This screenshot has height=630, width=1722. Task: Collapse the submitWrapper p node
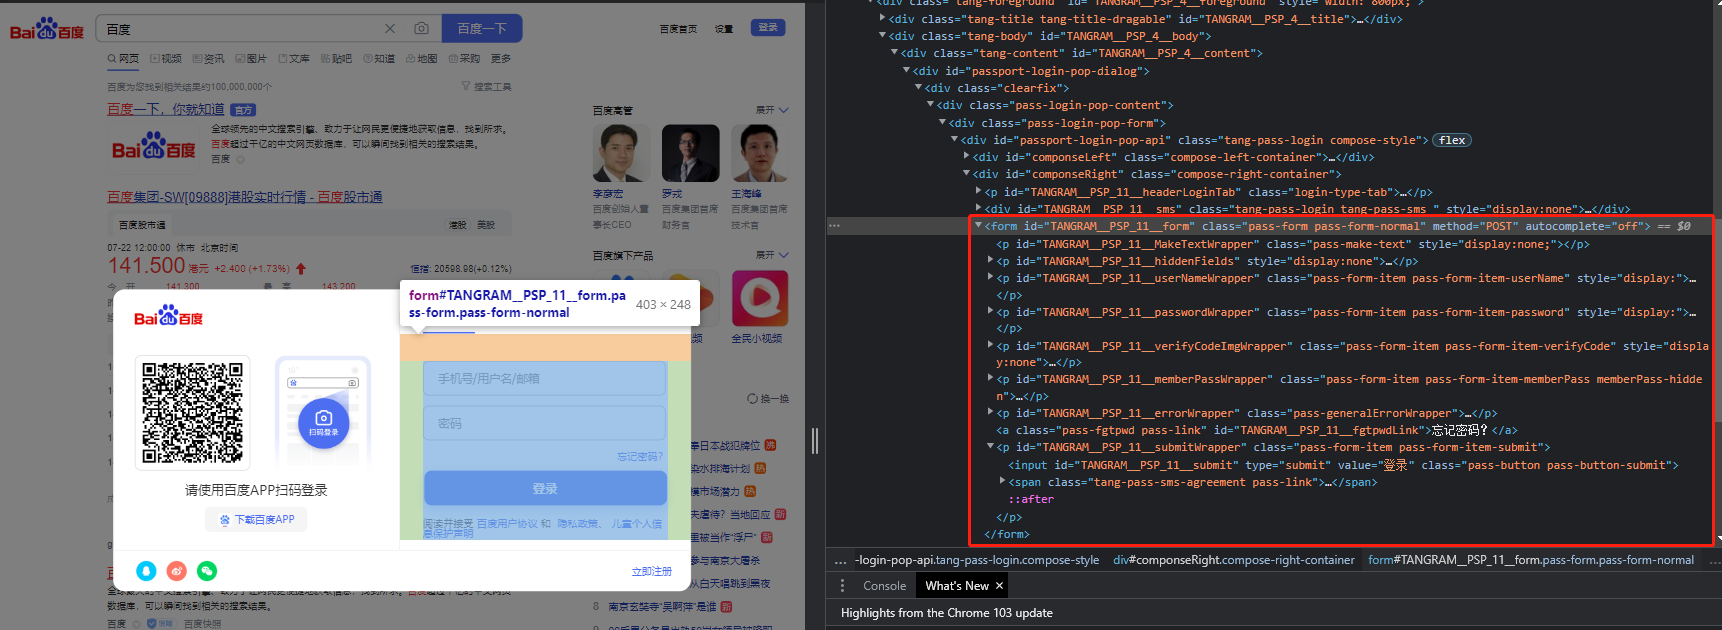click(990, 446)
